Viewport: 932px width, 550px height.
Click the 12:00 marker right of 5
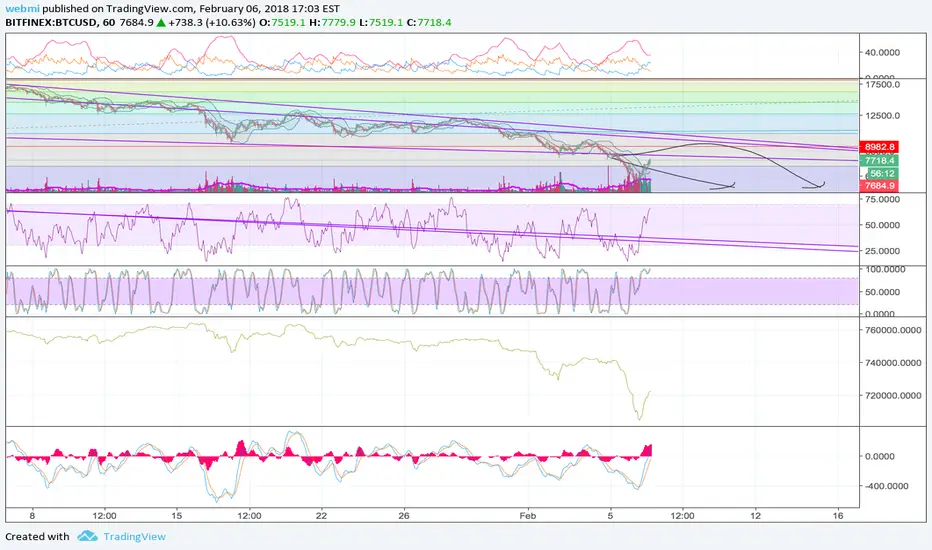click(x=682, y=516)
